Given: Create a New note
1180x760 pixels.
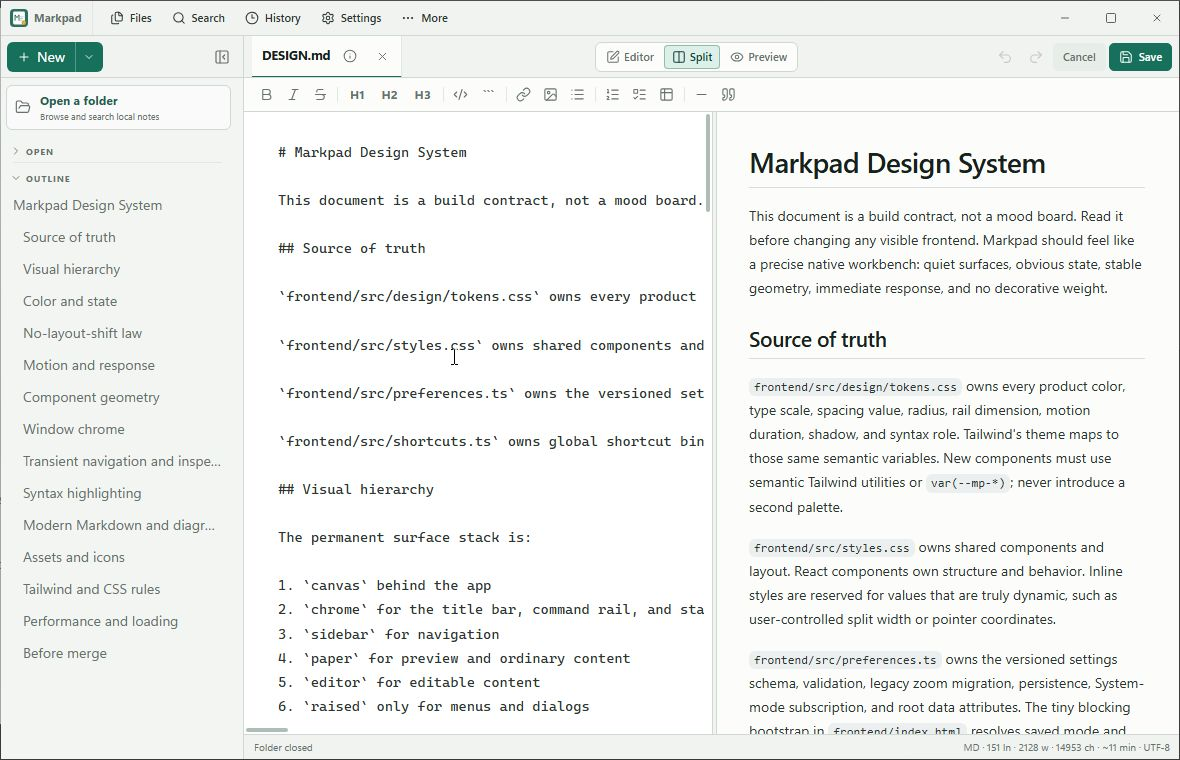Looking at the screenshot, I should 41,57.
